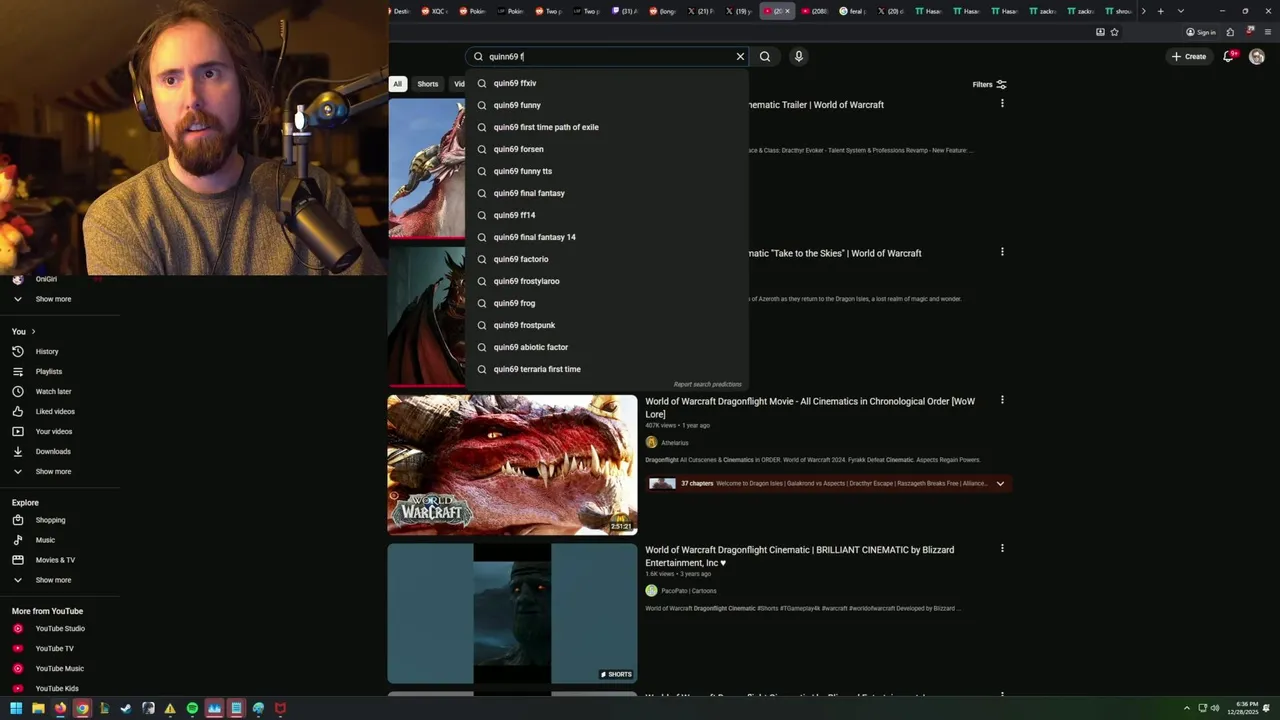Viewport: 1280px width, 720px height.
Task: Choose suggestion 'quin69 factorio'
Action: (x=607, y=259)
